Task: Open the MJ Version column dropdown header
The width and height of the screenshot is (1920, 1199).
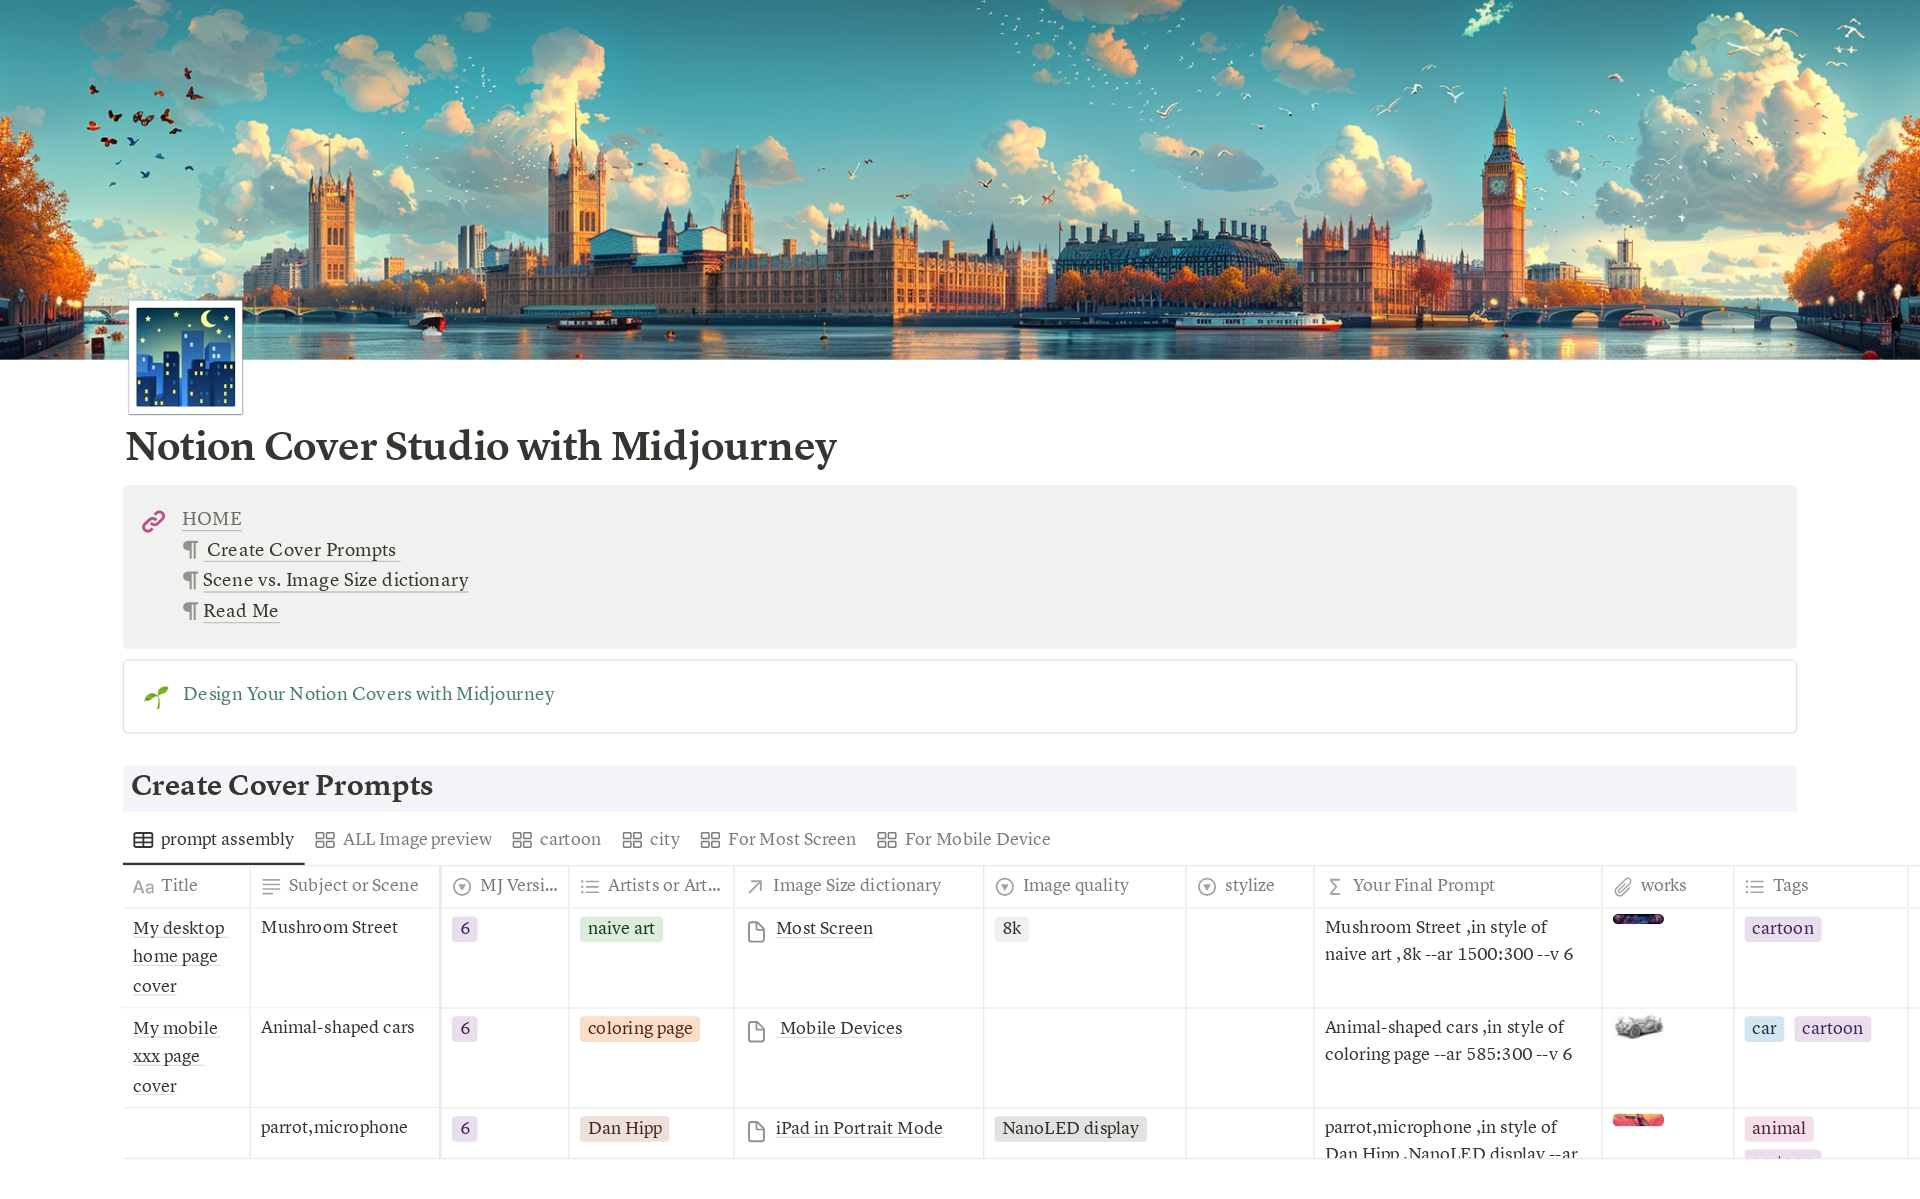Action: pos(505,886)
